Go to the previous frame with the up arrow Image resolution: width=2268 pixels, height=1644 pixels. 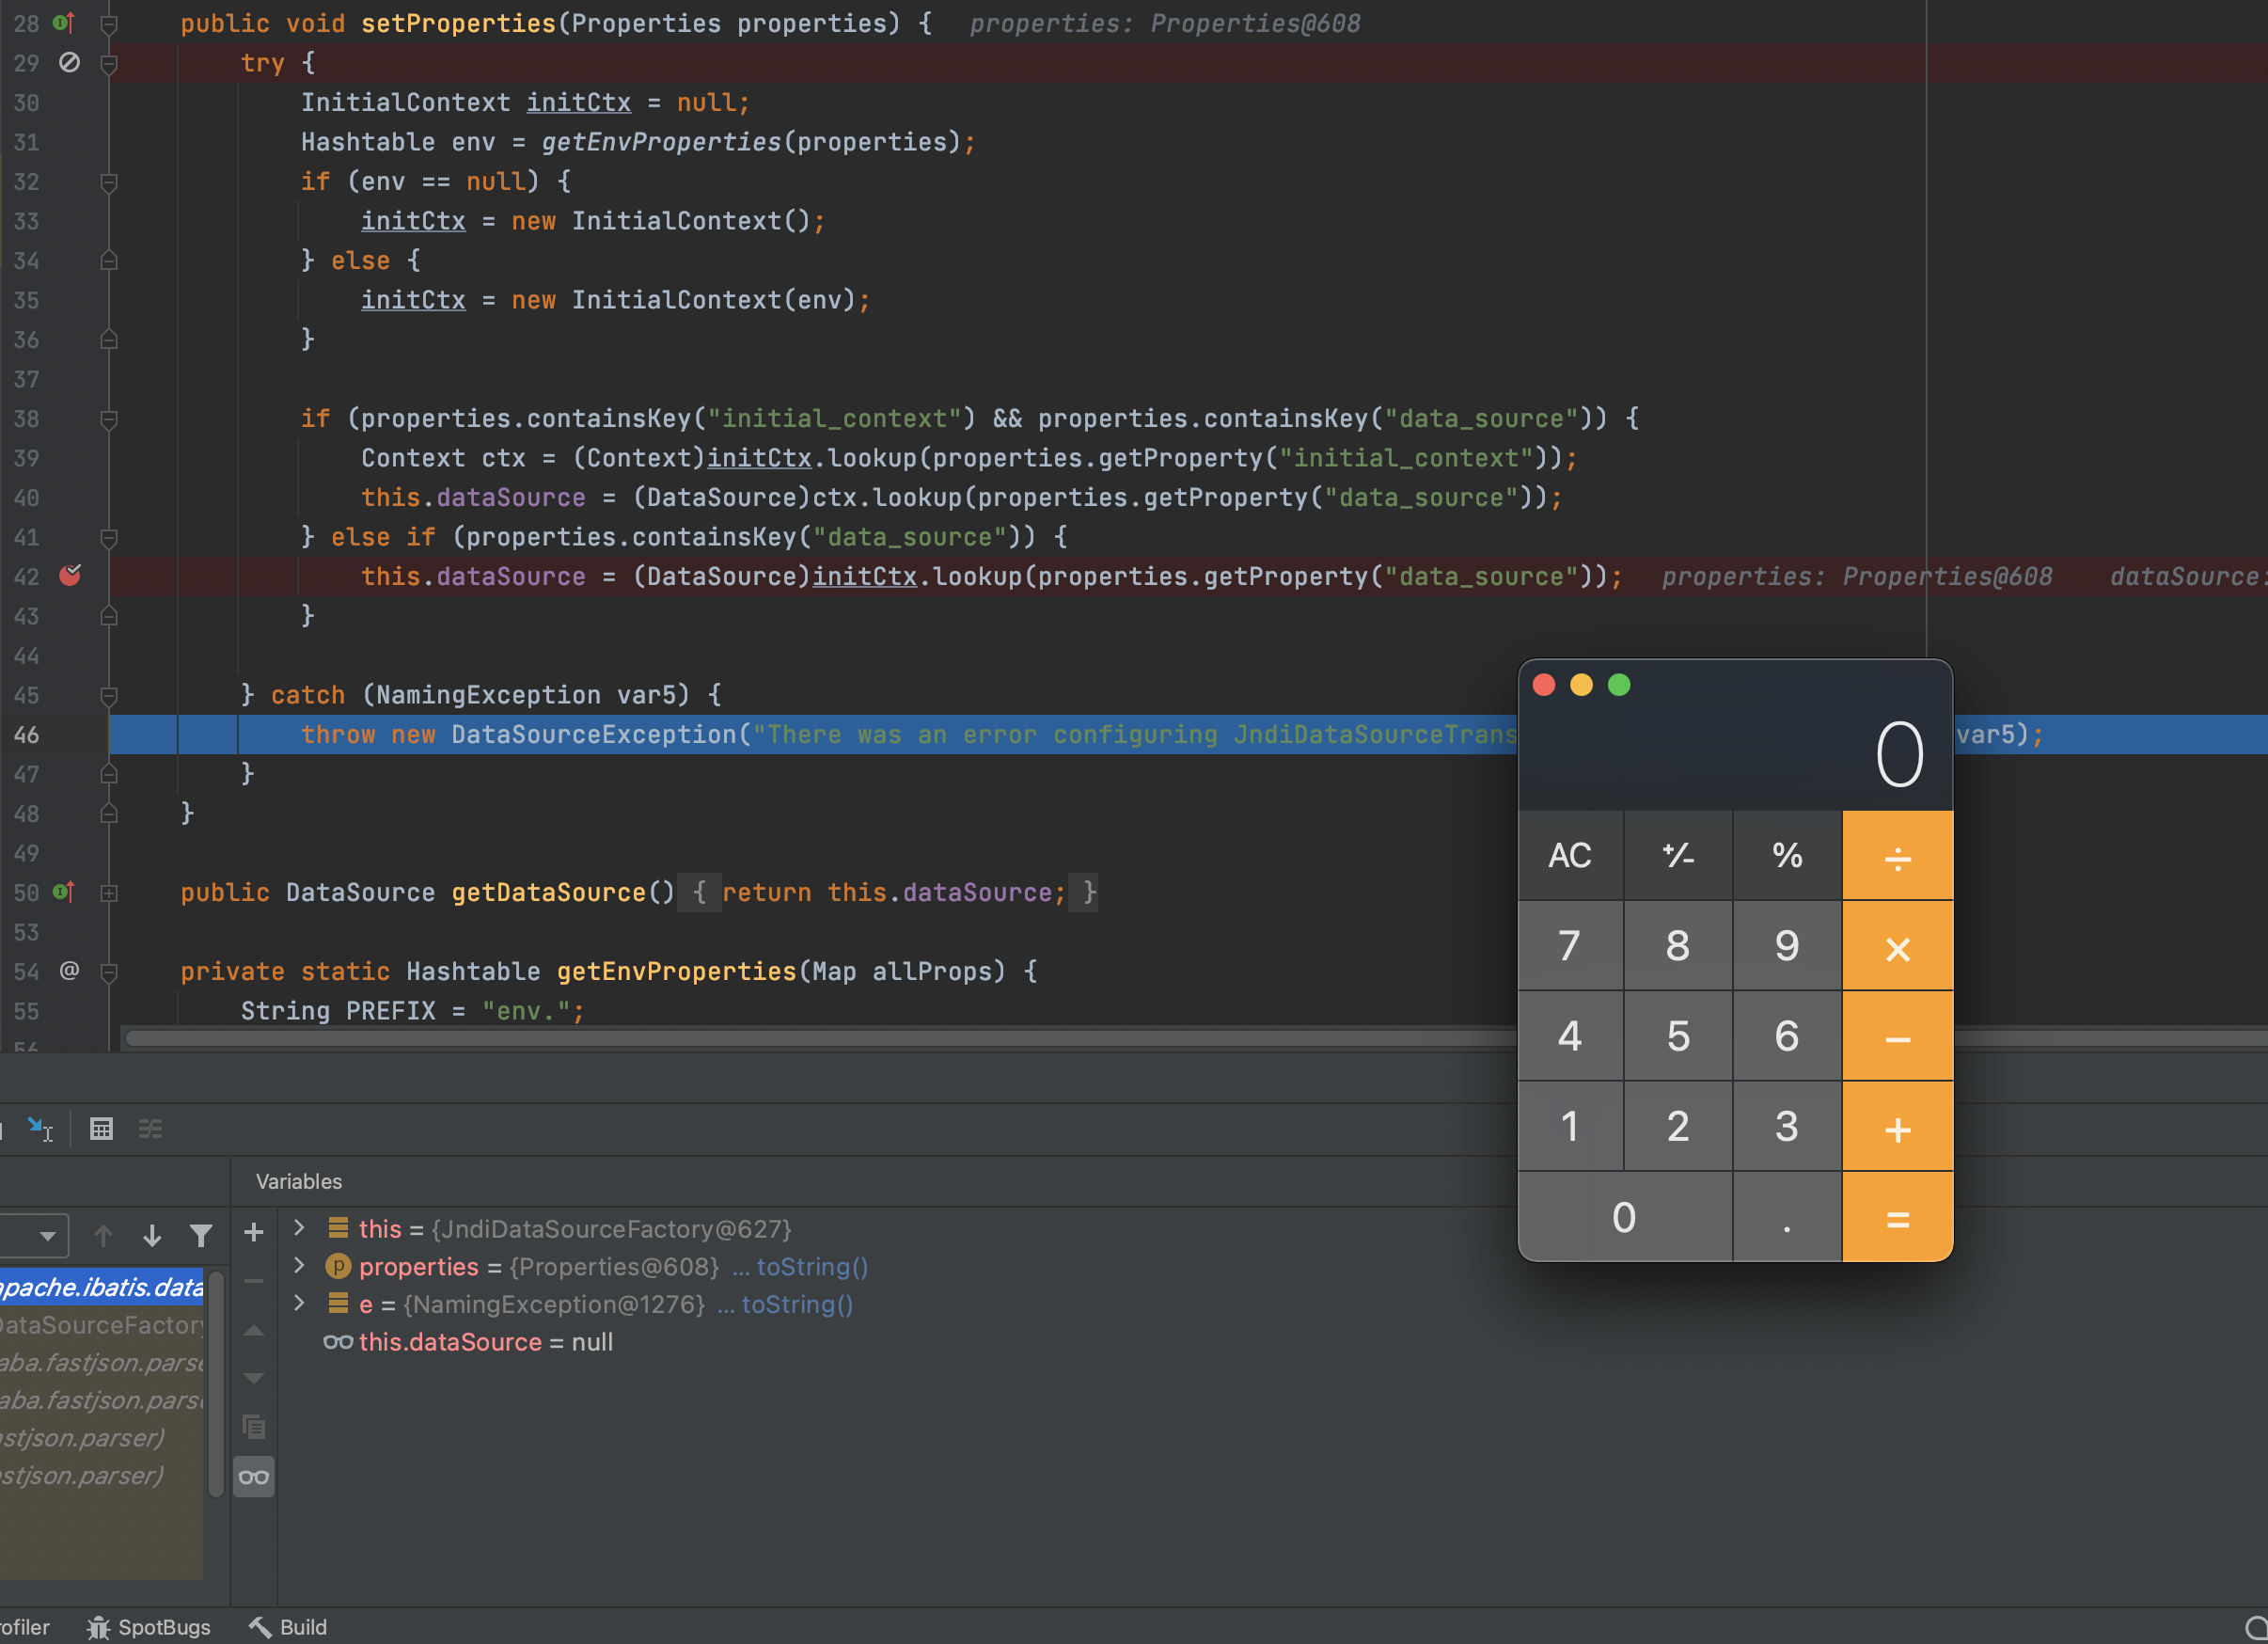pyautogui.click(x=103, y=1236)
